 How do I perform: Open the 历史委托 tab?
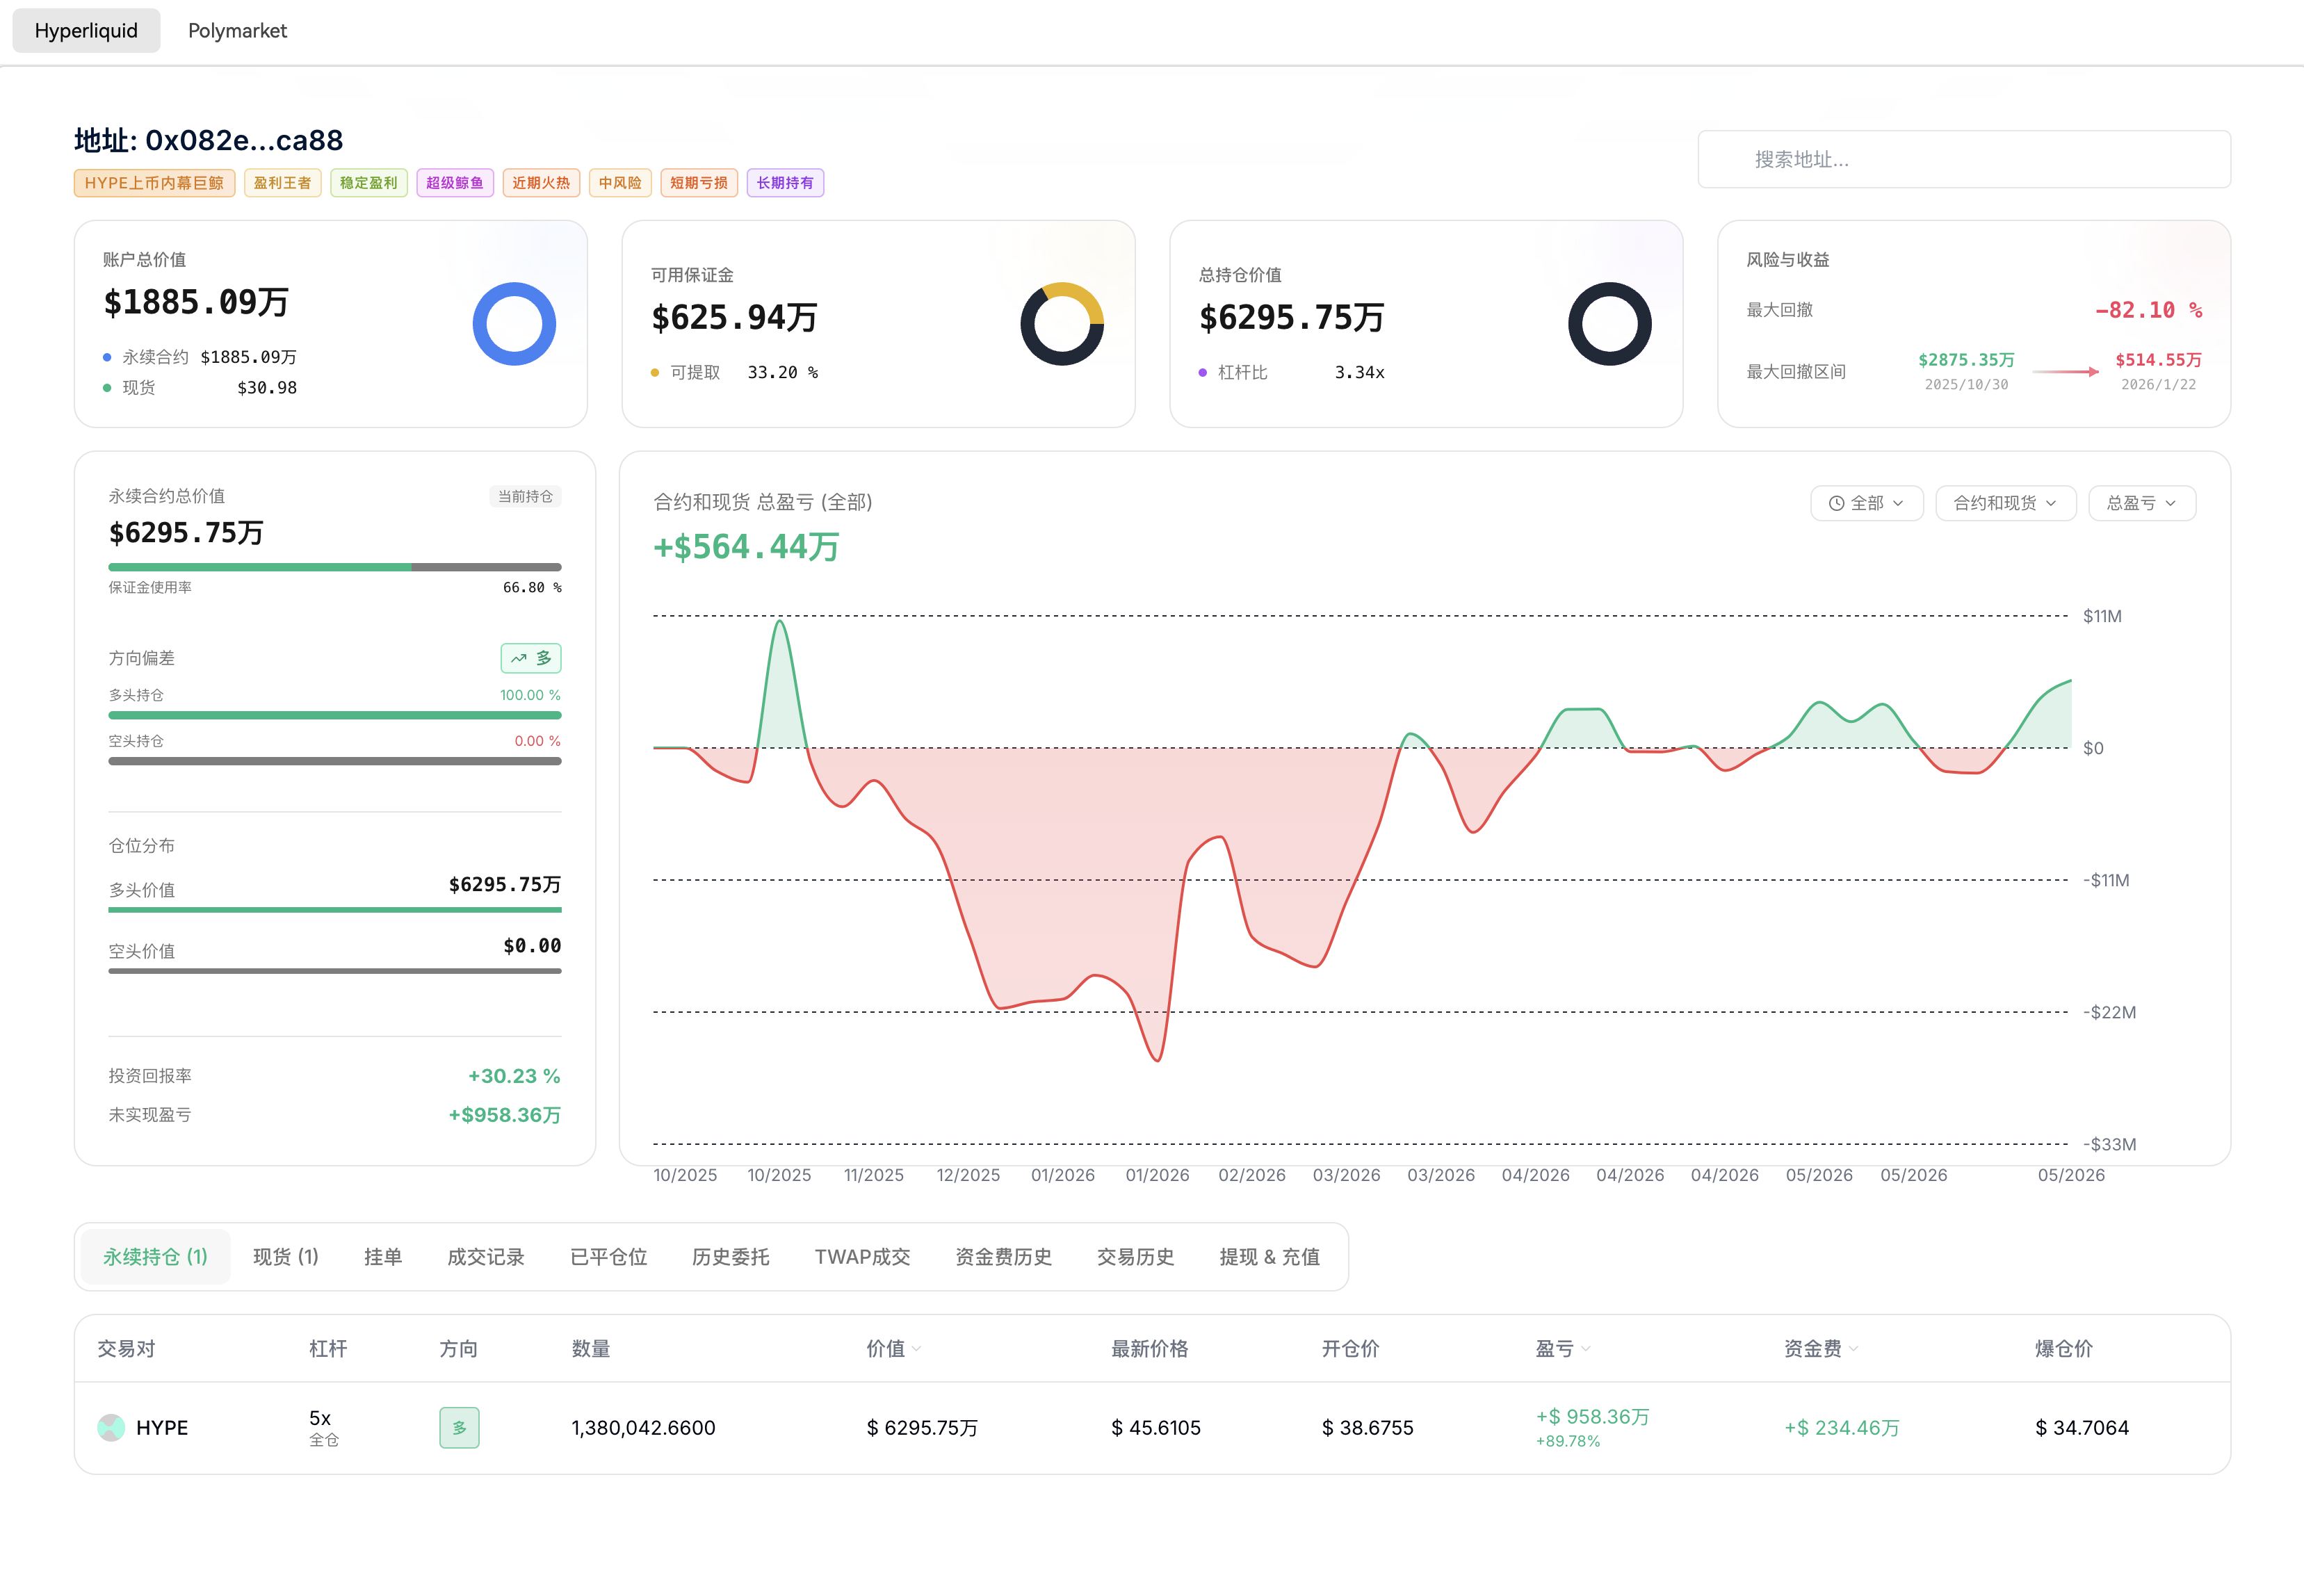coord(731,1257)
